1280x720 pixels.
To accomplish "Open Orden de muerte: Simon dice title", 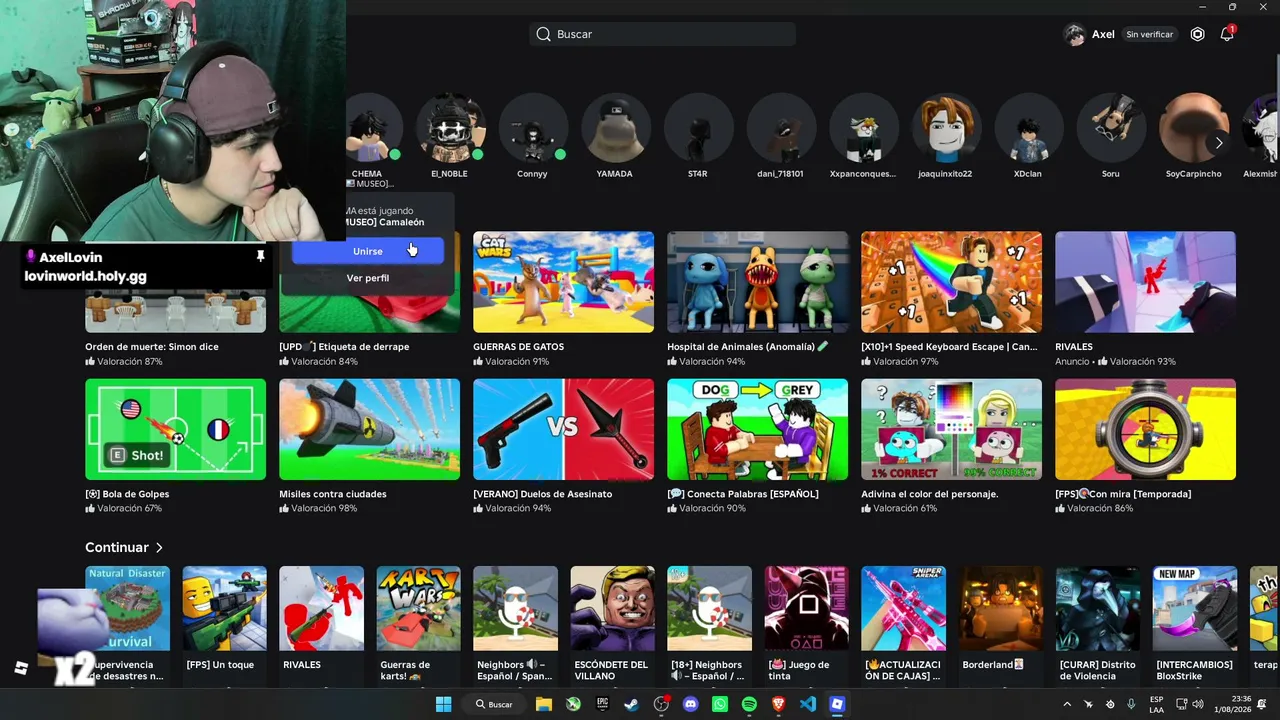I will [x=152, y=347].
